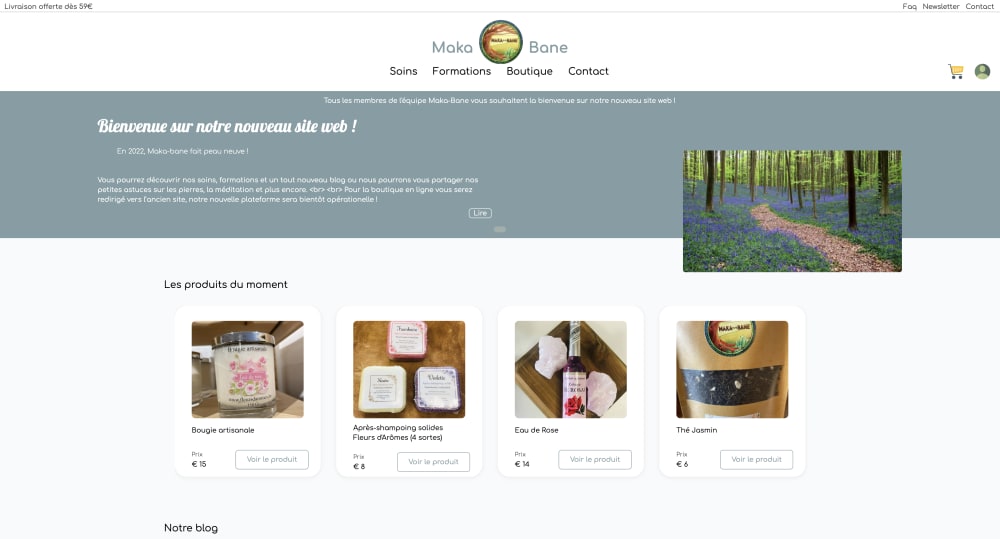
Task: View the Bougie artisanale product
Action: (272, 459)
